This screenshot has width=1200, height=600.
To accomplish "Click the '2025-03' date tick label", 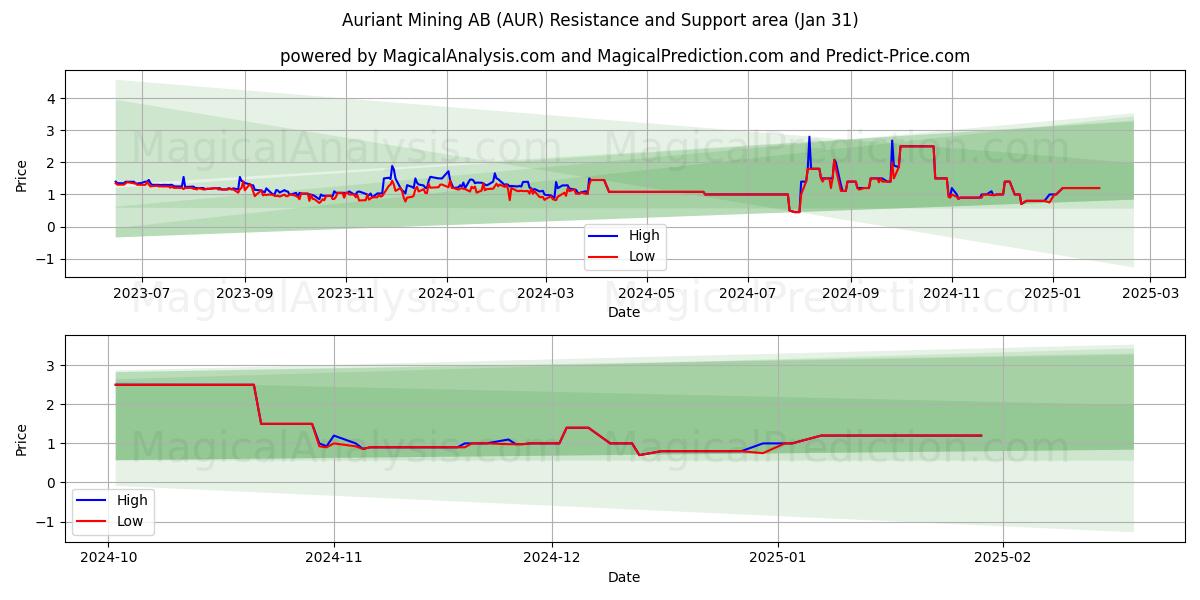I will click(x=1150, y=293).
